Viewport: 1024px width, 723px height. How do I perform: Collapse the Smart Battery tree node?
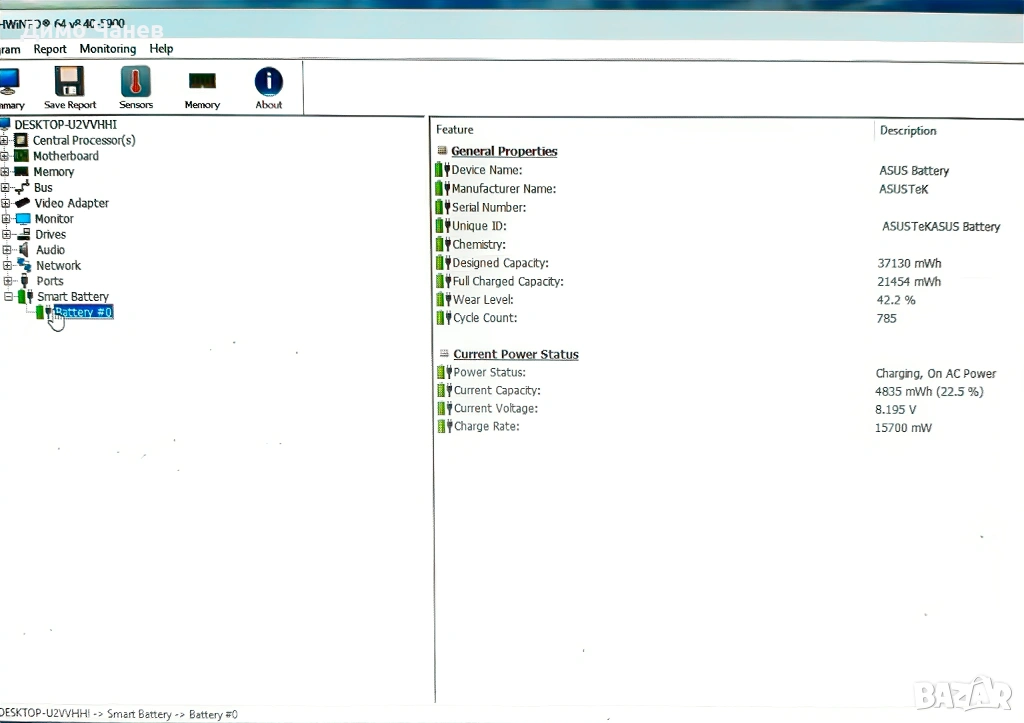click(x=8, y=297)
